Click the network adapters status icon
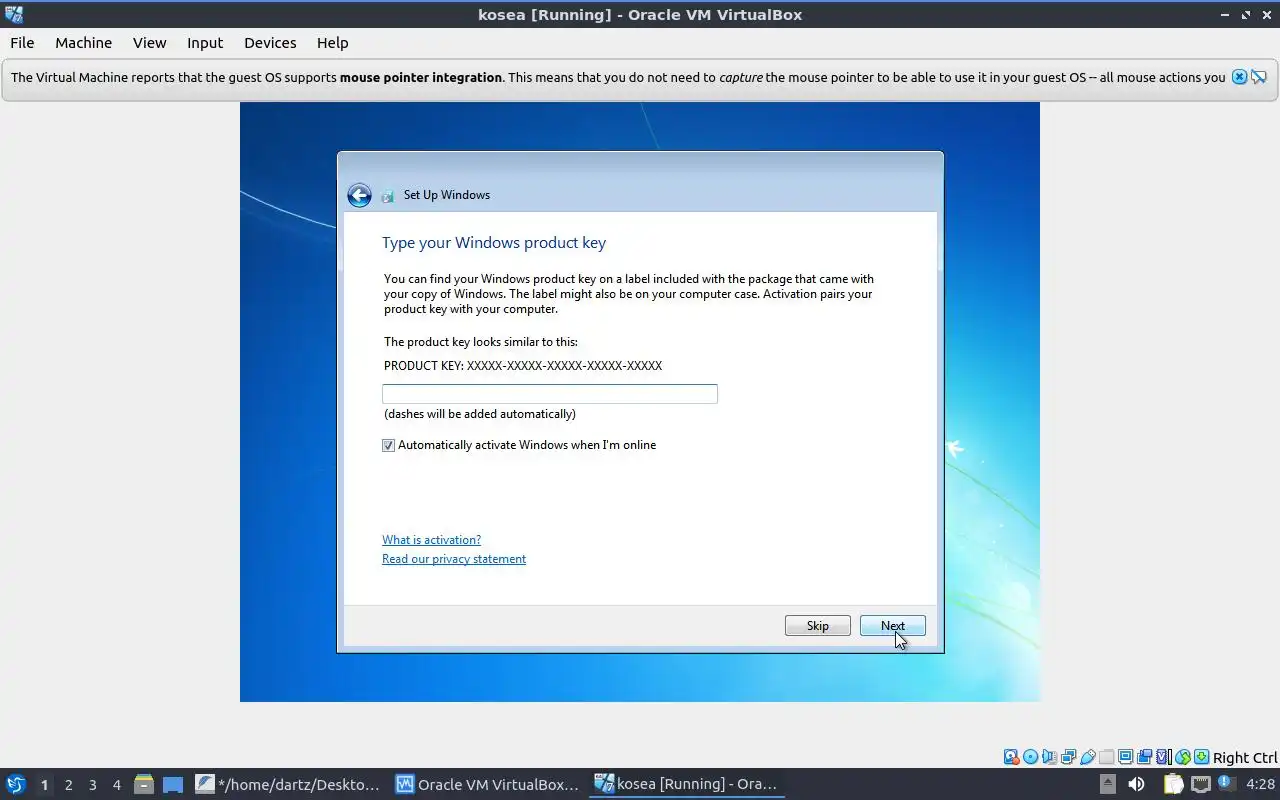Viewport: 1280px width, 800px height. click(1068, 757)
